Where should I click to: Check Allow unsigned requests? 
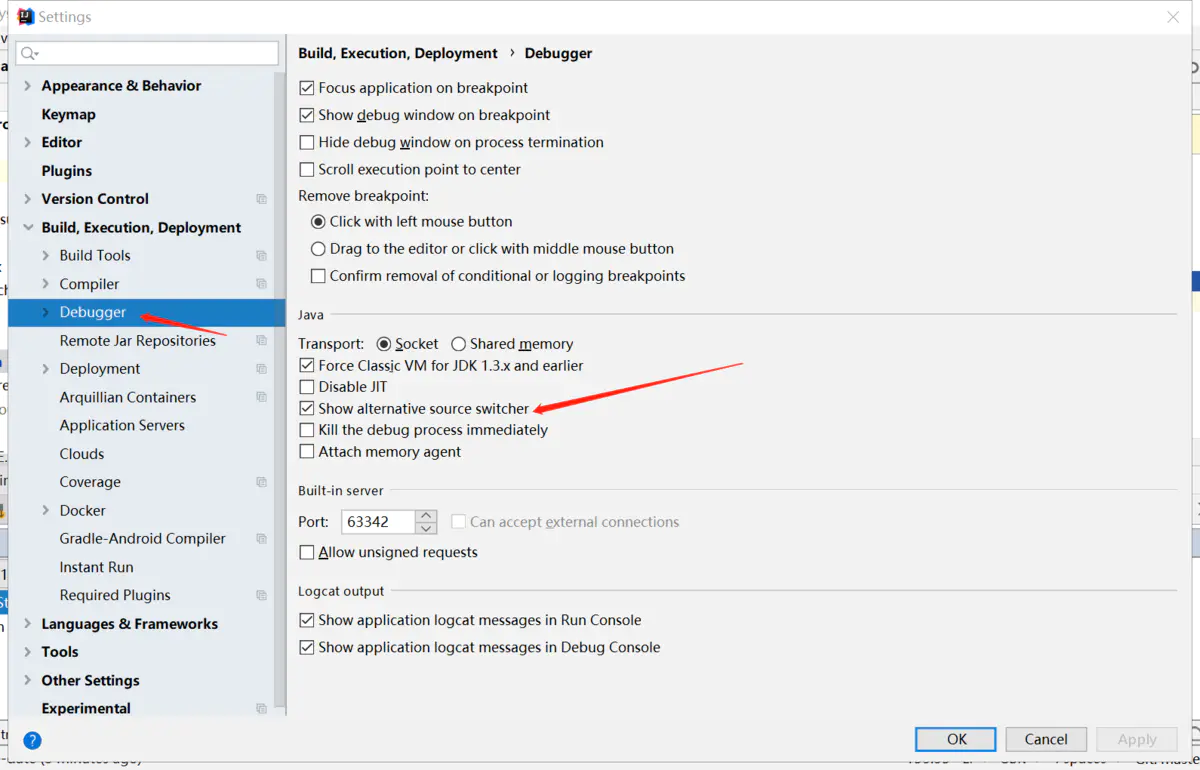pos(307,552)
